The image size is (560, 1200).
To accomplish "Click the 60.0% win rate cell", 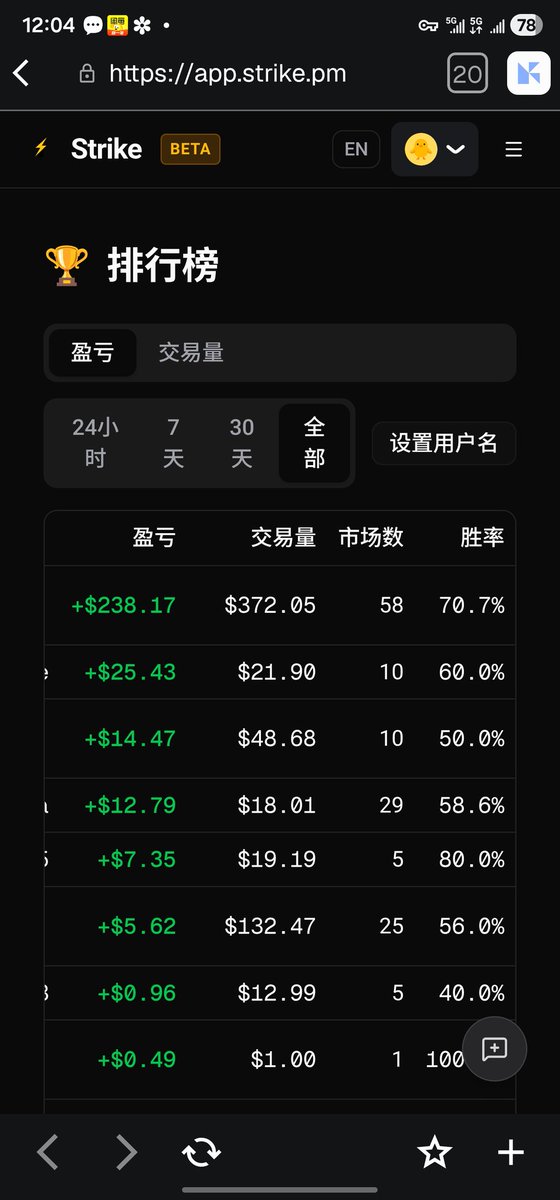I will [472, 672].
